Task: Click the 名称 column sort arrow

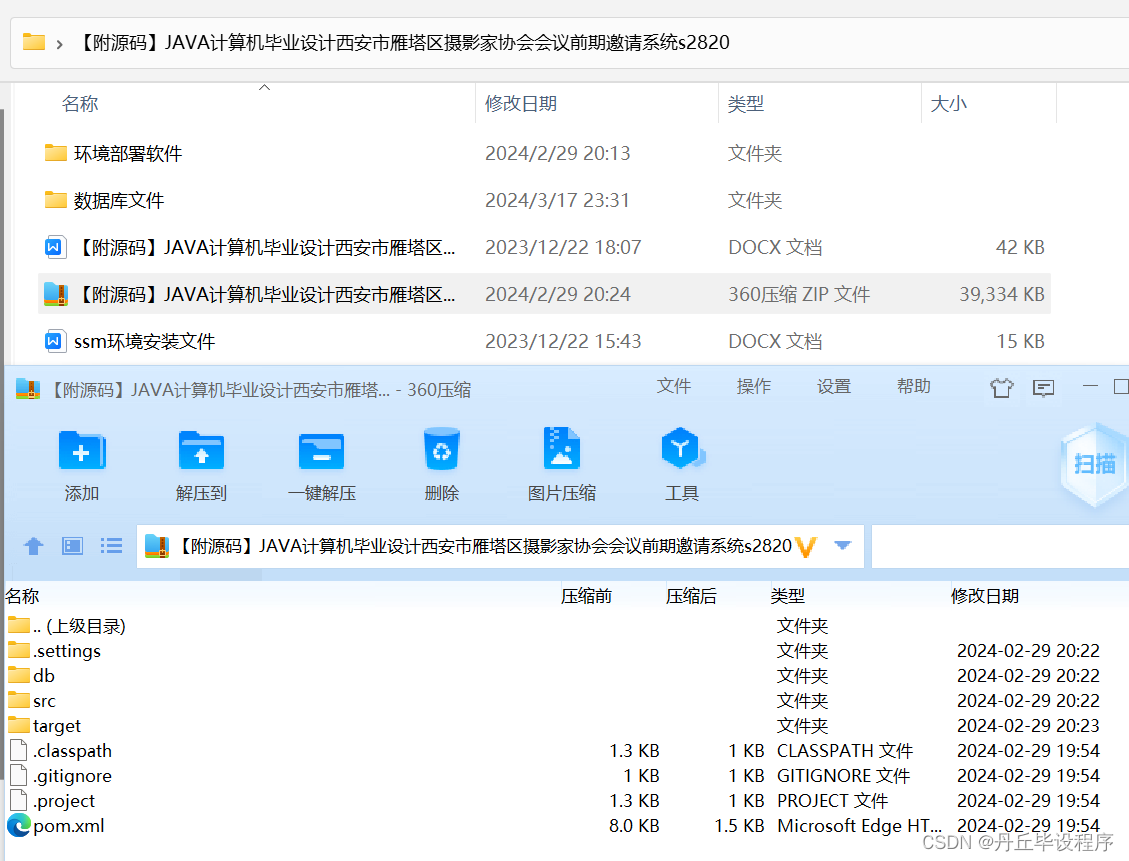Action: click(x=264, y=88)
